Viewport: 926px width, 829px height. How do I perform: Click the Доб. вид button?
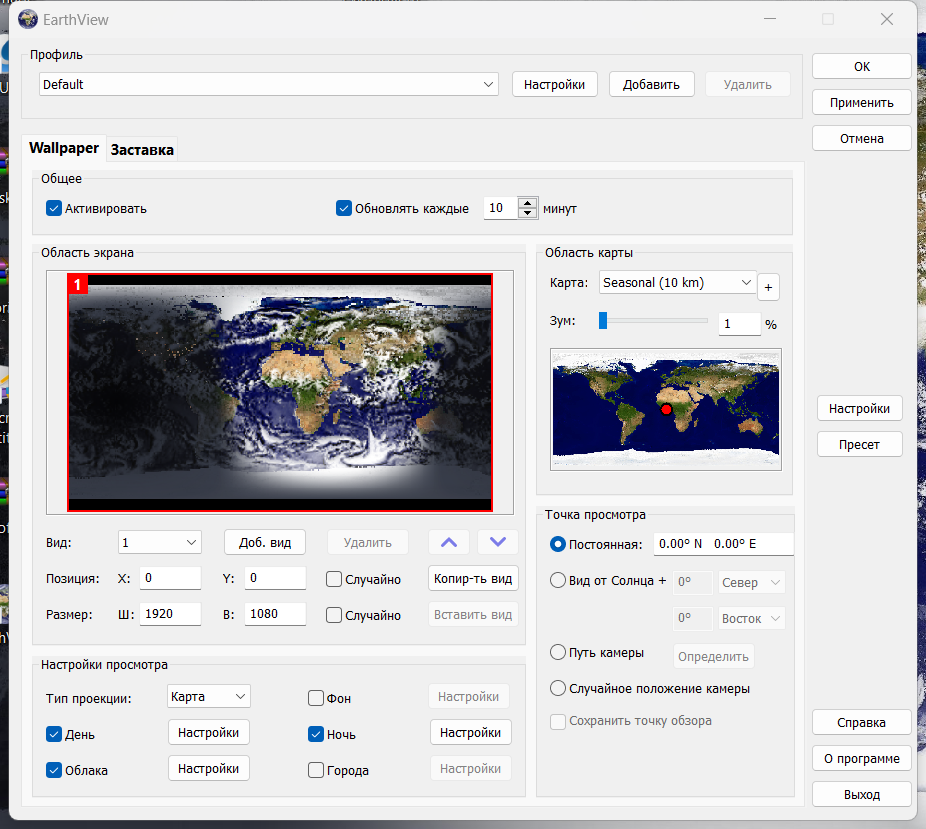click(x=265, y=542)
